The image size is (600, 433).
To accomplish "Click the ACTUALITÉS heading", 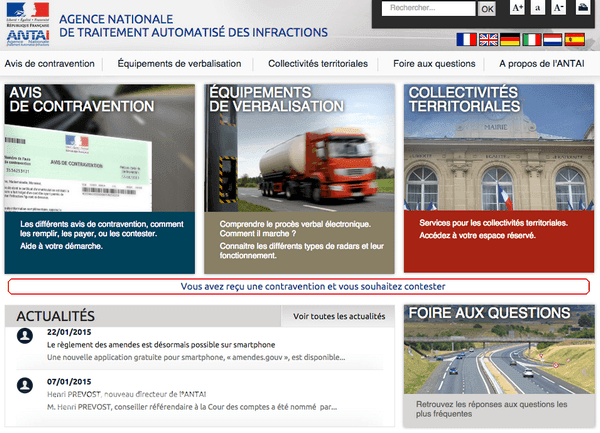I will coord(55,316).
